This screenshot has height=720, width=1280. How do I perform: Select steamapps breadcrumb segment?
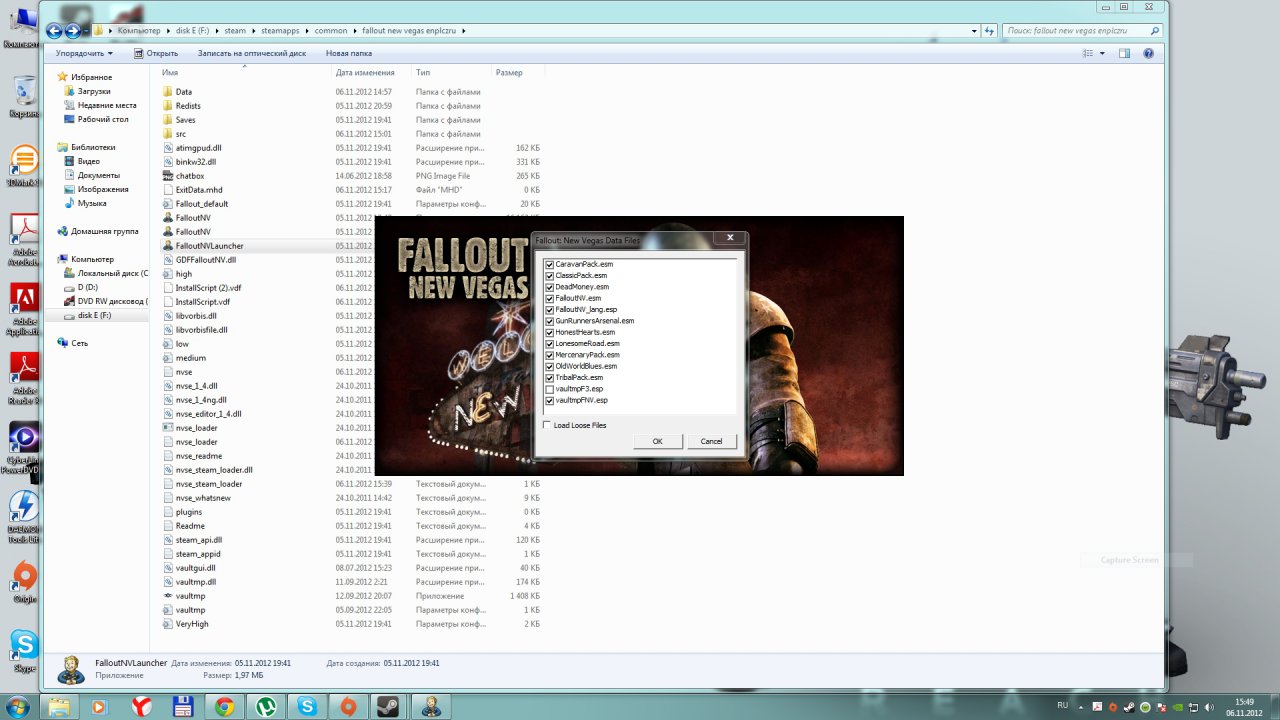tap(280, 31)
